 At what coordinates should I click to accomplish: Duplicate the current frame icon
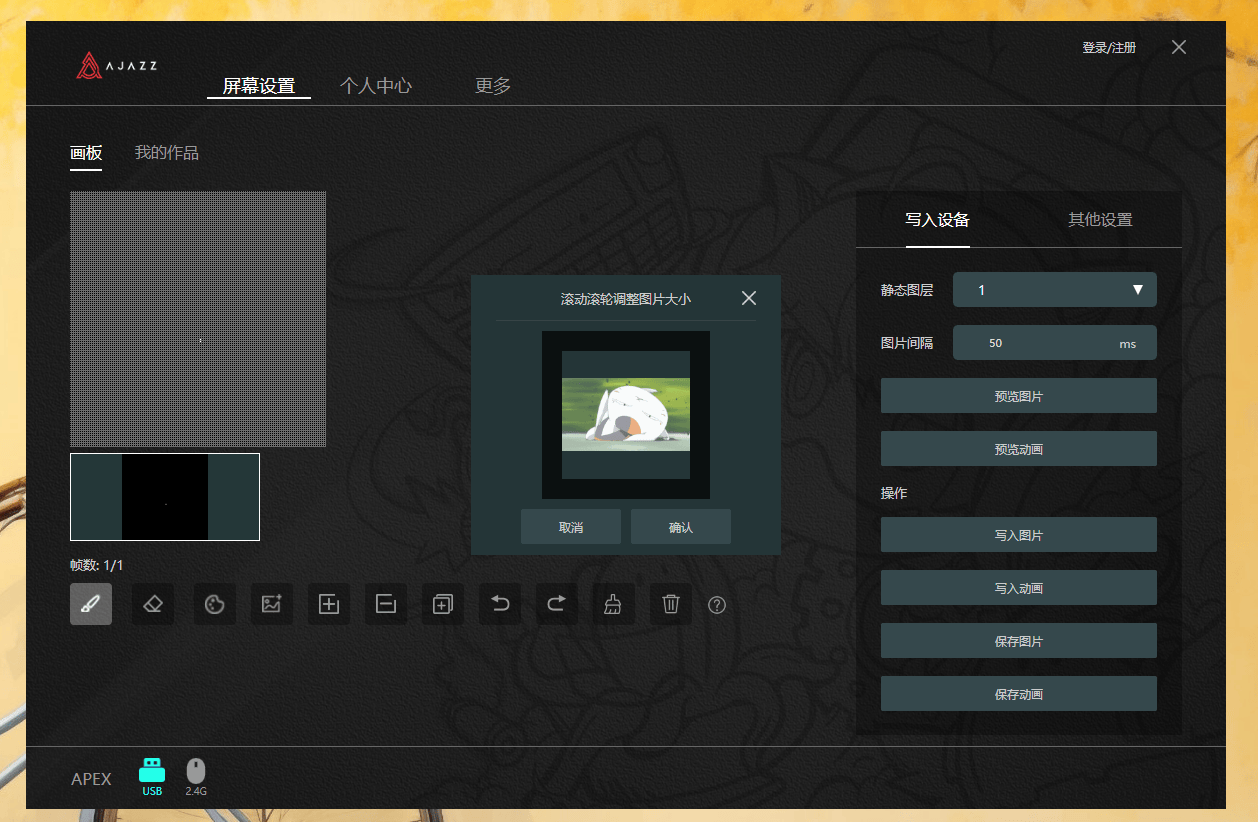point(443,604)
